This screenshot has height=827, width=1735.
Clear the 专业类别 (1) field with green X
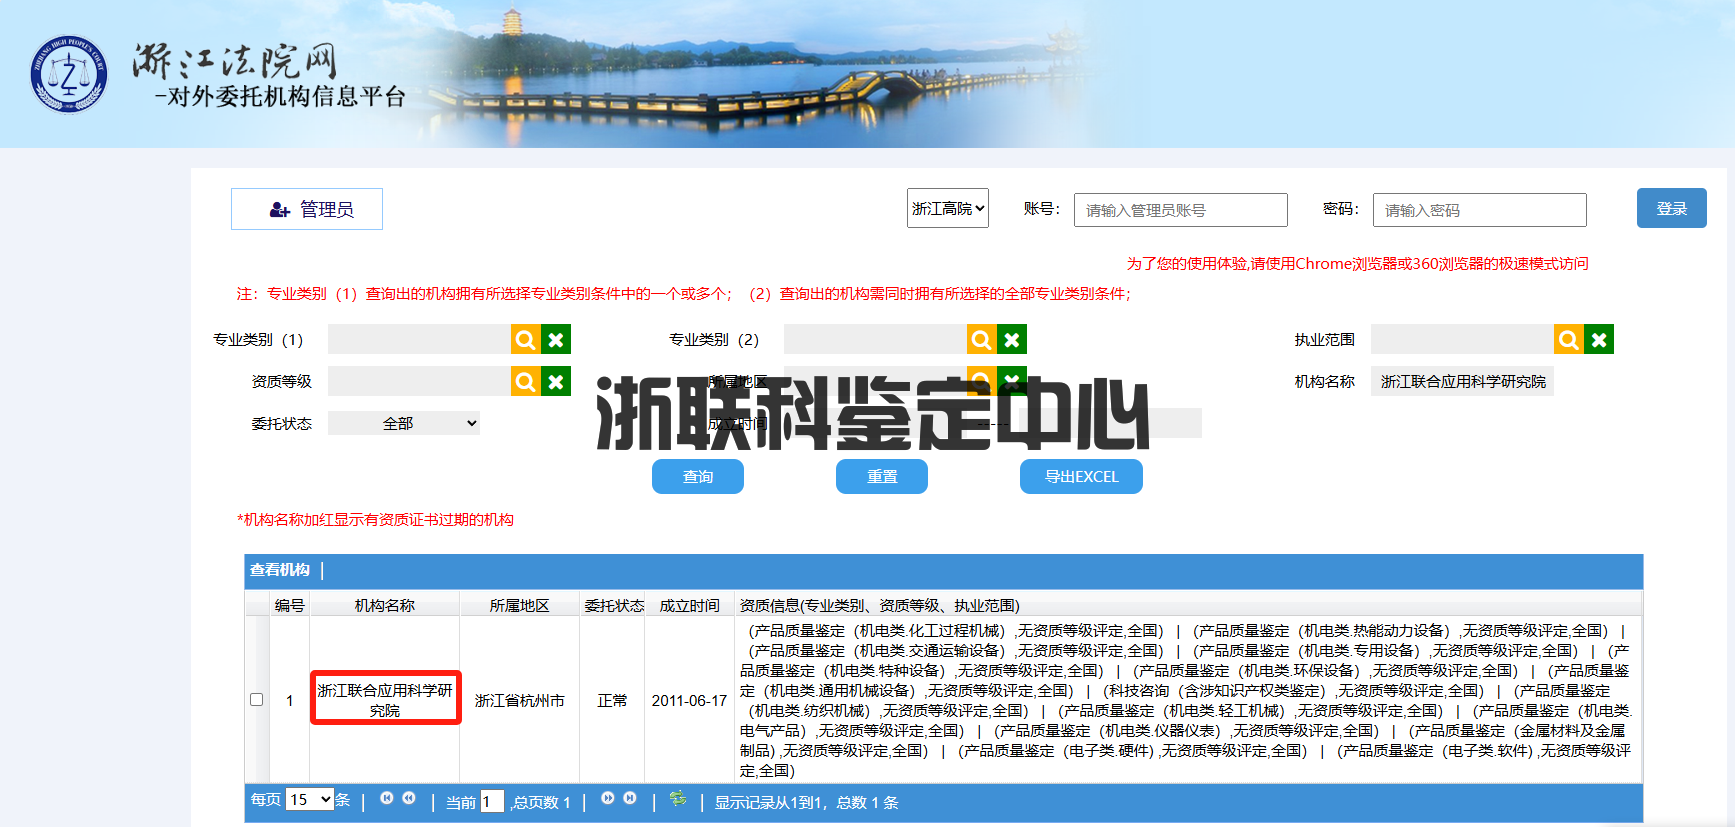[556, 340]
